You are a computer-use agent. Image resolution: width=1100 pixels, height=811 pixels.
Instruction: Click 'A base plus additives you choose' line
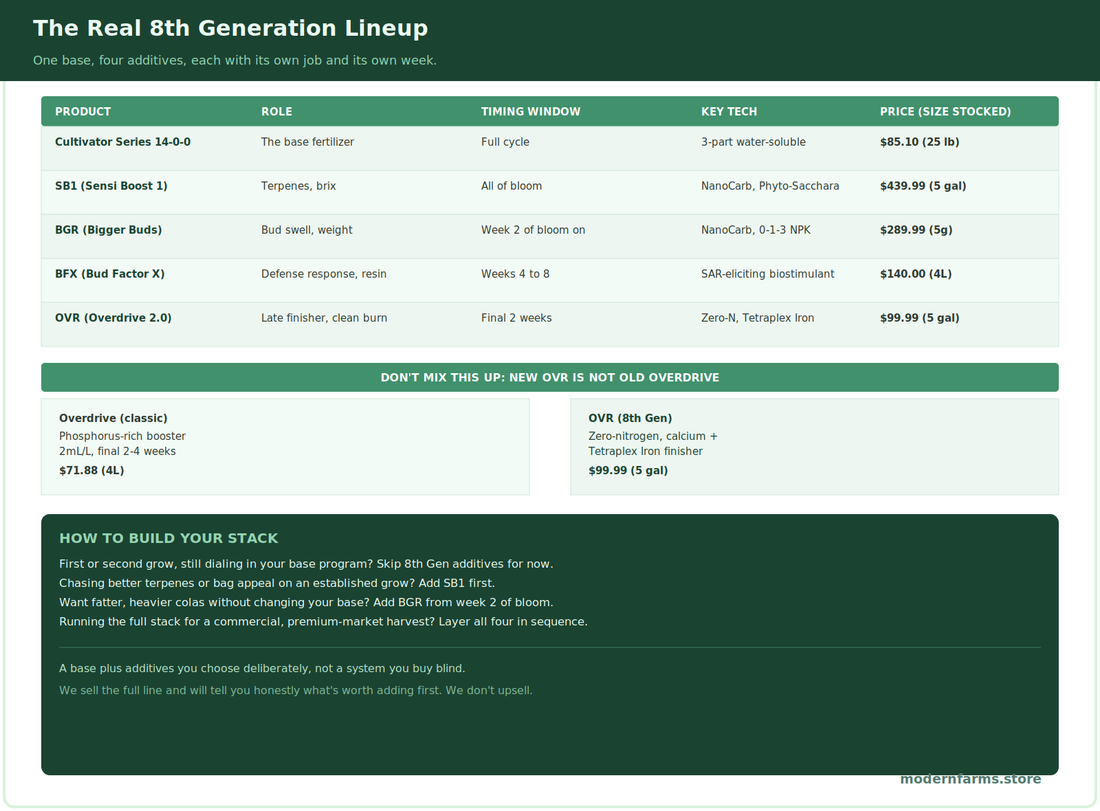tap(262, 669)
